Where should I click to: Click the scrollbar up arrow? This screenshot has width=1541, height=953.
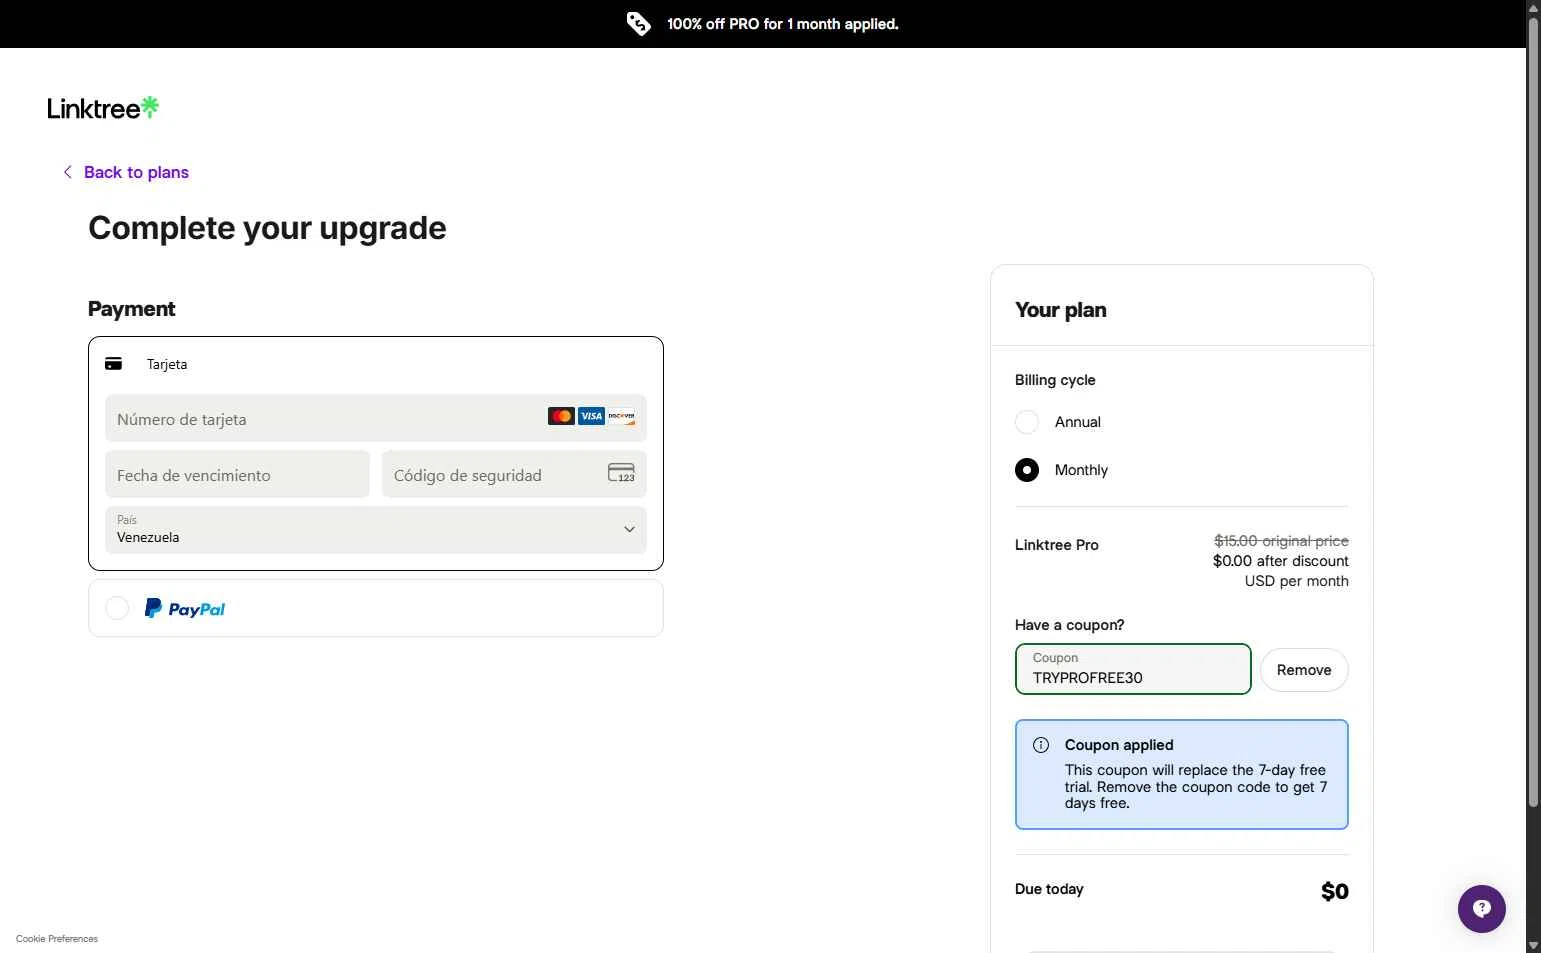point(1533,7)
